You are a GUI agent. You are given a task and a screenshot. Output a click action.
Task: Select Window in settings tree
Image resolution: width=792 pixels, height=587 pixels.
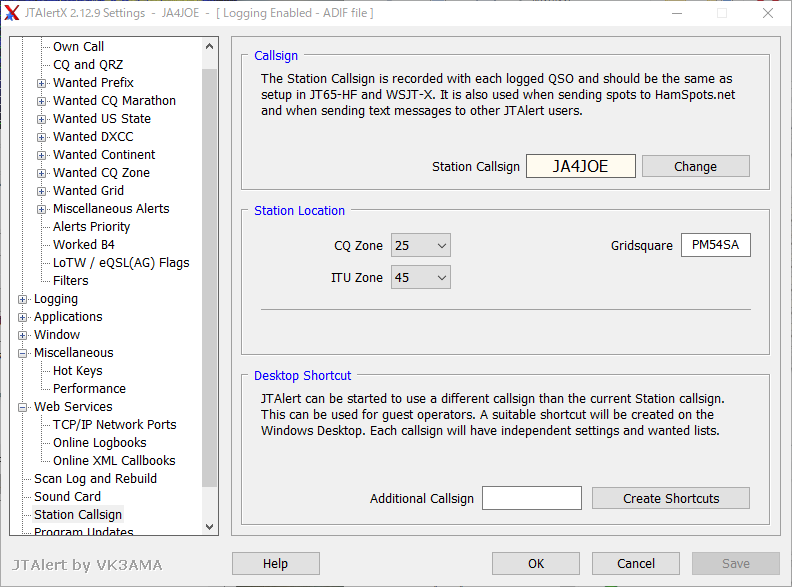[57, 335]
